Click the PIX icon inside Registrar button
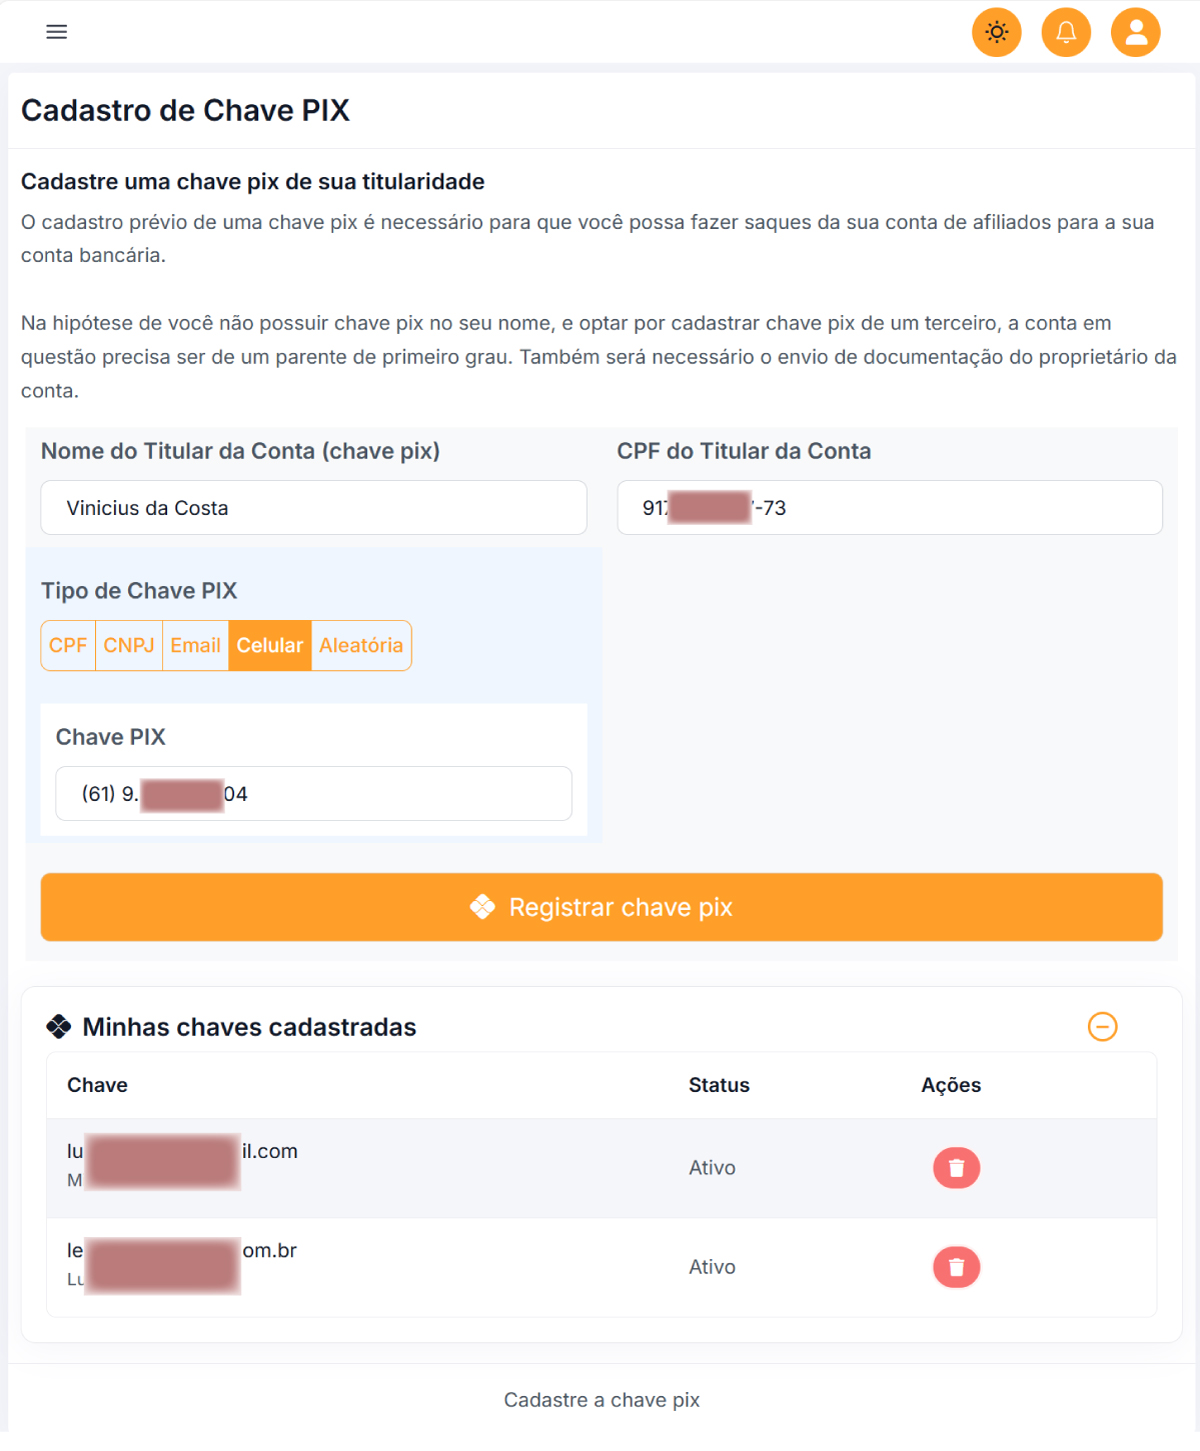This screenshot has width=1200, height=1451. 483,907
